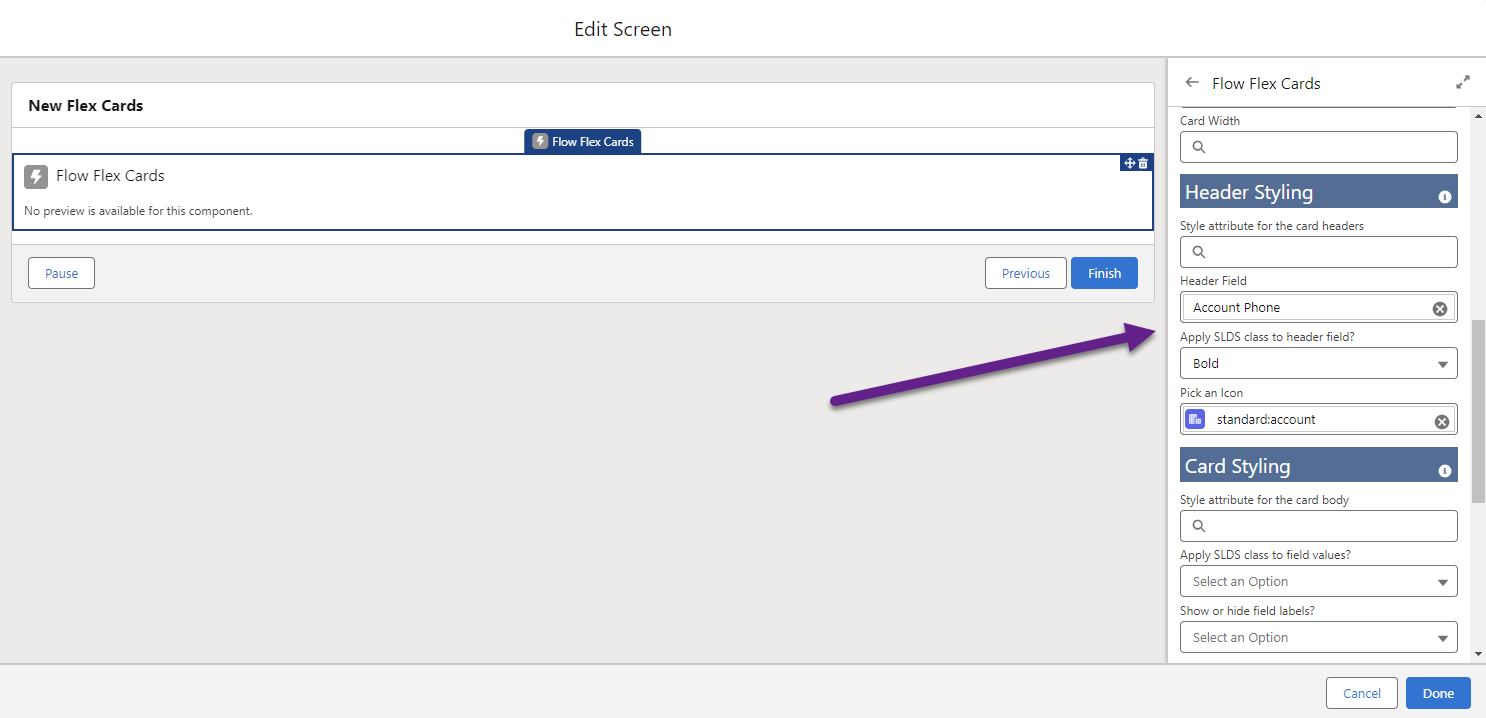This screenshot has width=1486, height=718.
Task: Open Card Styling info tooltip
Action: click(1444, 471)
